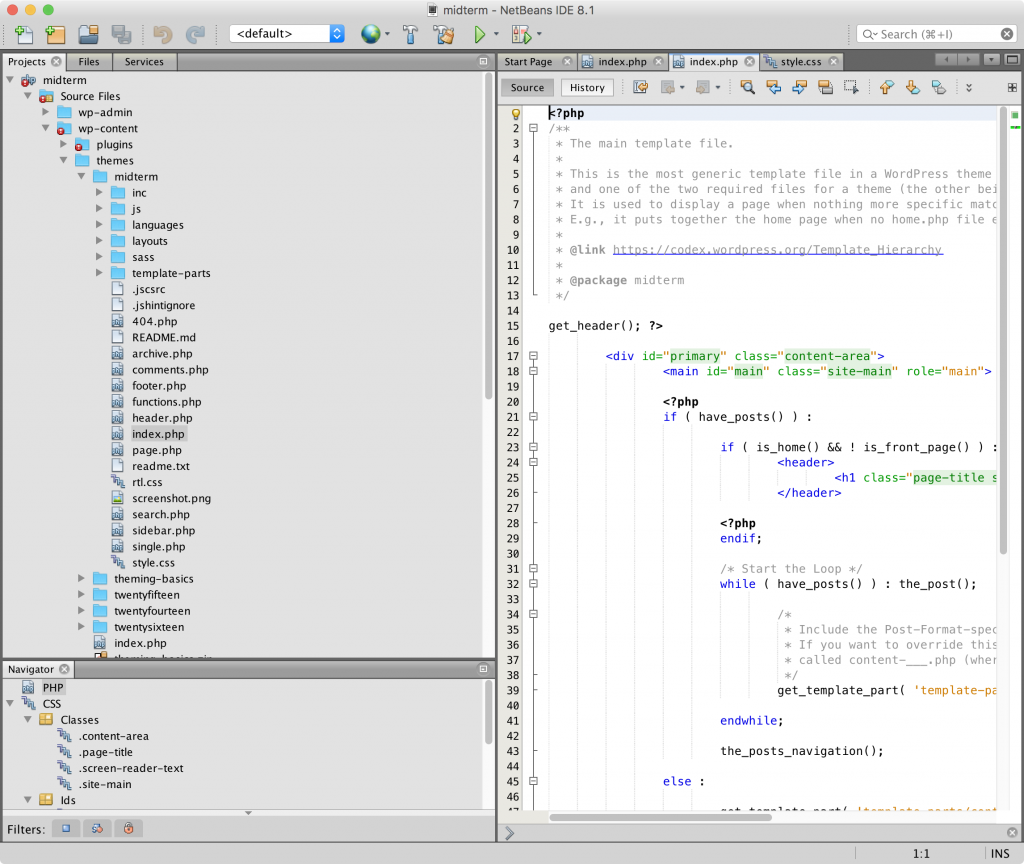Viewport: 1024px width, 864px height.
Task: Select header.php in the project tree
Action: pyautogui.click(x=162, y=418)
